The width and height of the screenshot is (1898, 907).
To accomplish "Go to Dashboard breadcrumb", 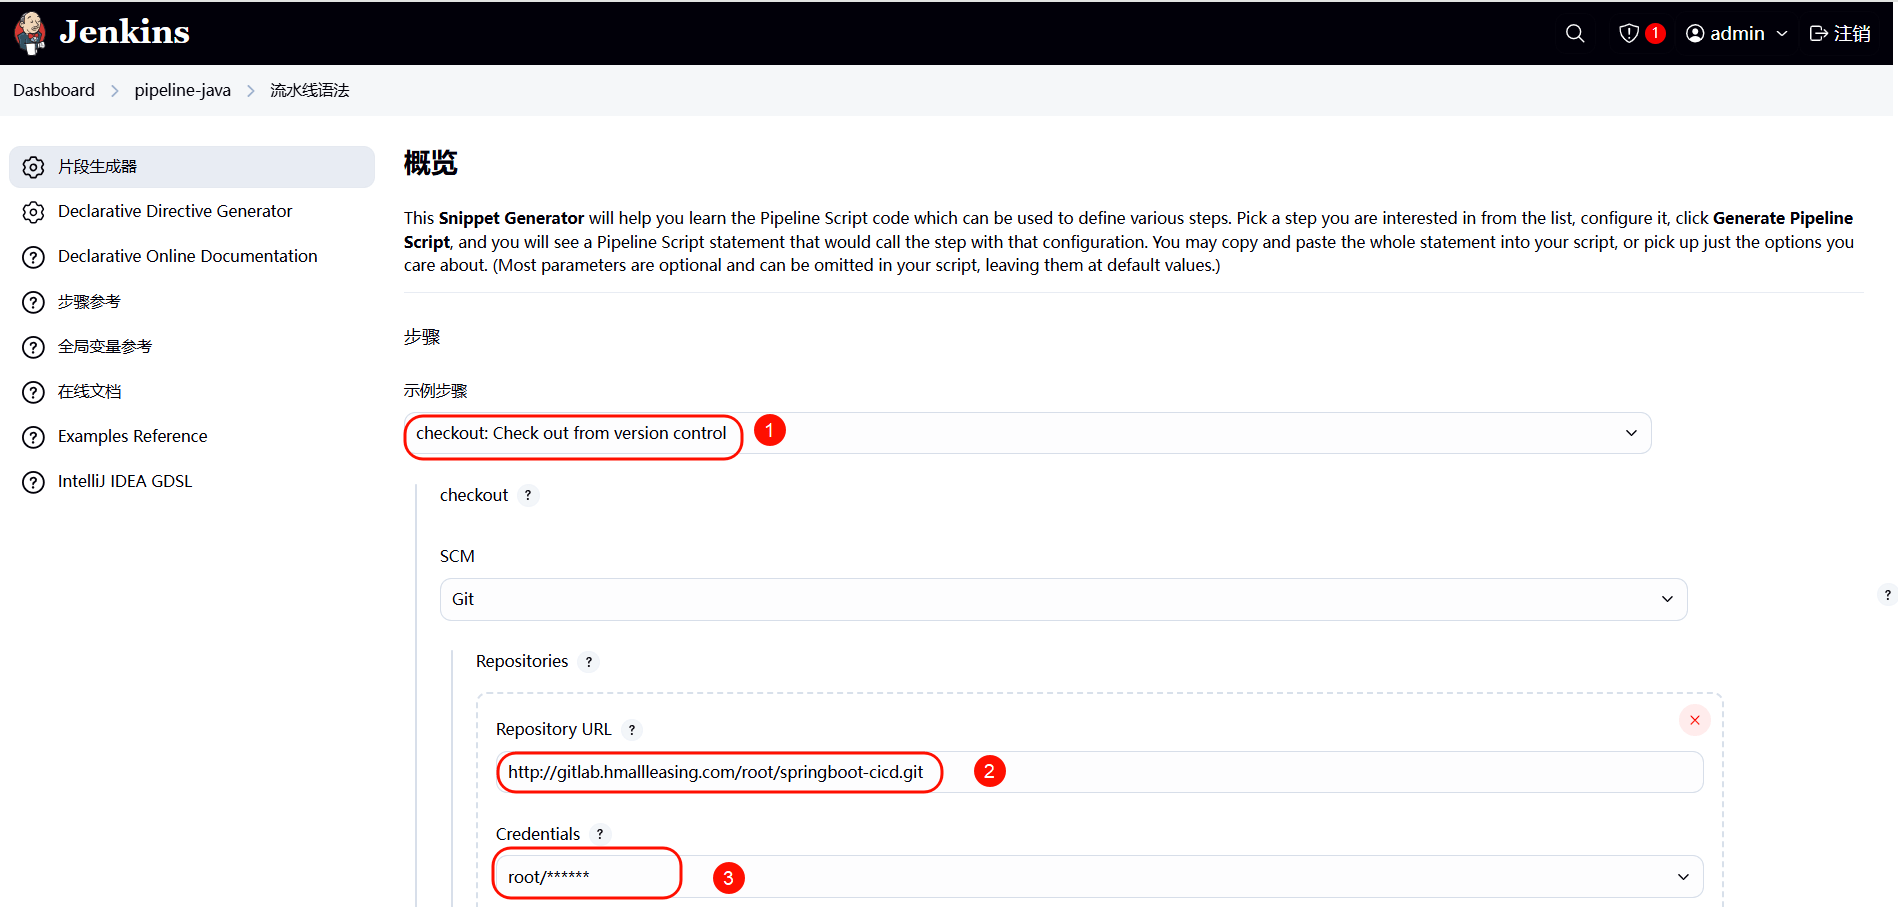I will tap(54, 90).
